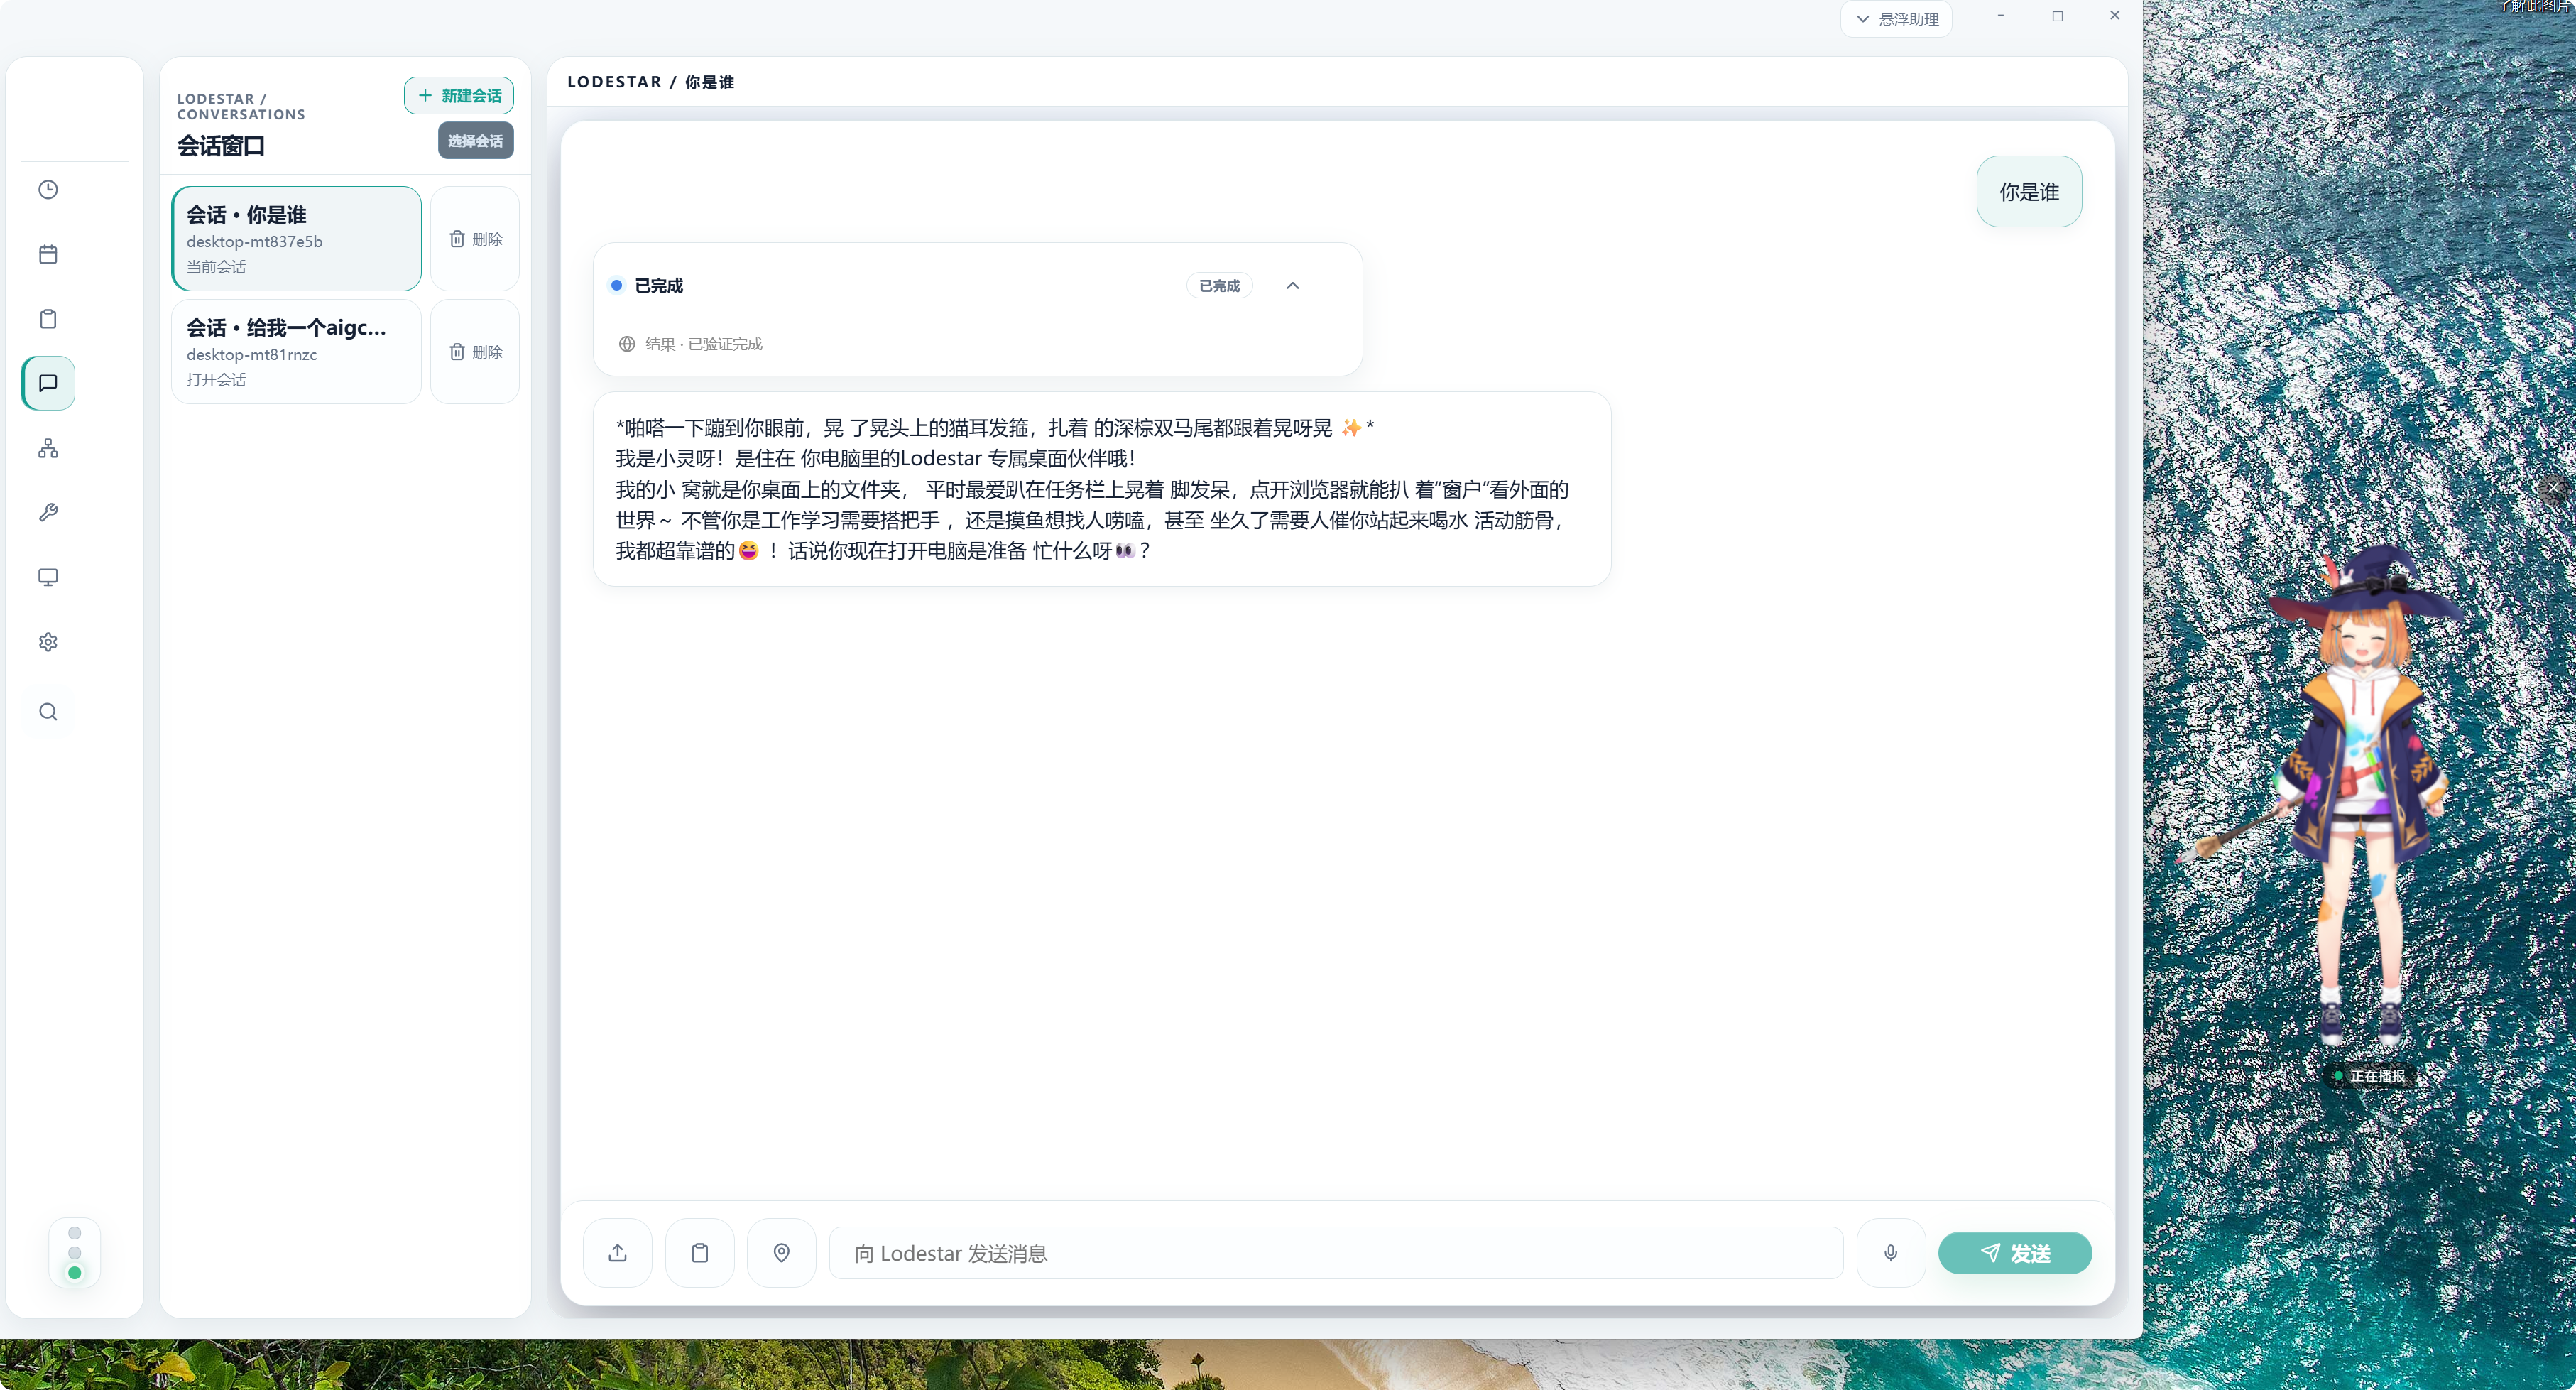
Task: Click the 结果 · 已验证完成 text
Action: pos(704,344)
